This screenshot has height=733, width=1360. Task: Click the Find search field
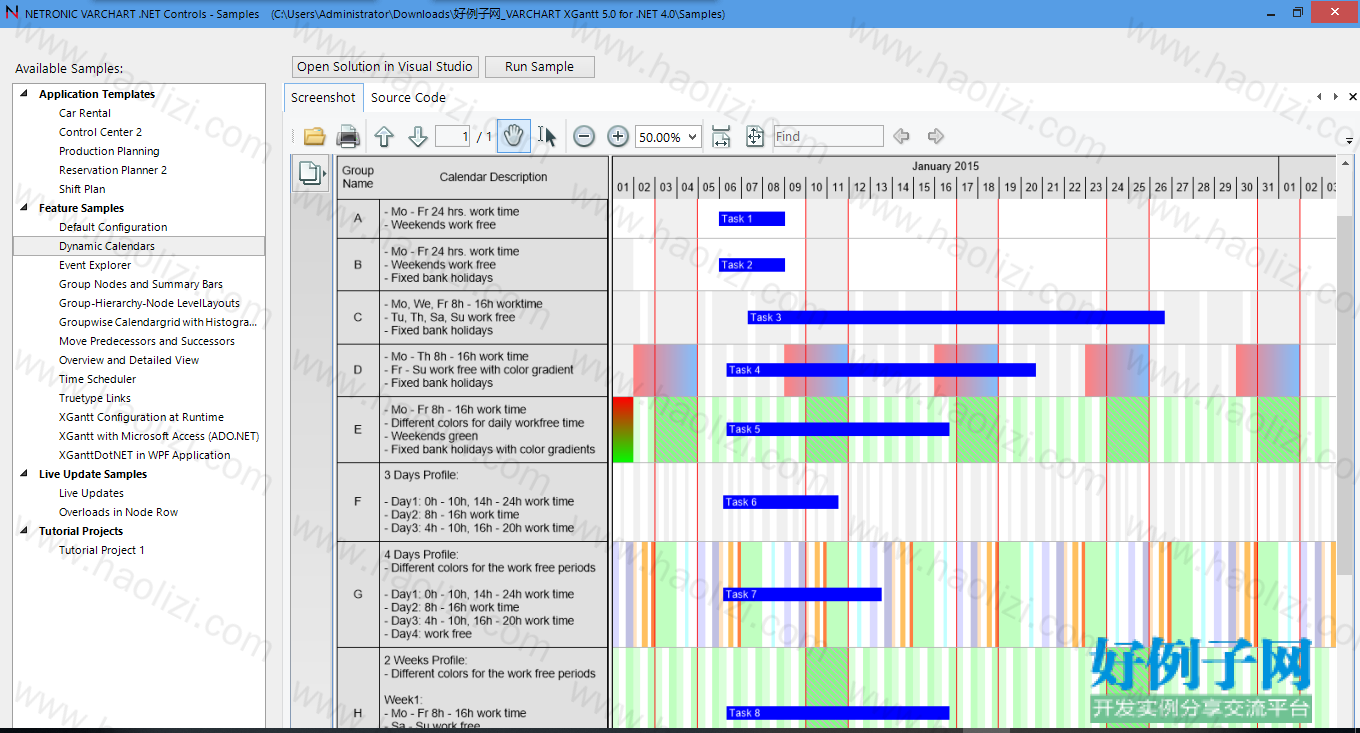pyautogui.click(x=829, y=136)
